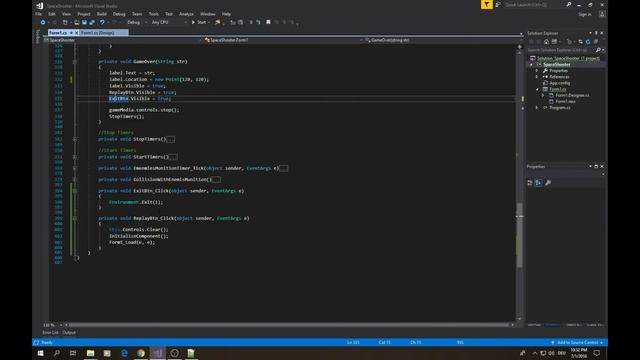Viewport: 640px width, 360px height.
Task: Select the Solution 'SpaceShooter' root node
Action: (568, 58)
